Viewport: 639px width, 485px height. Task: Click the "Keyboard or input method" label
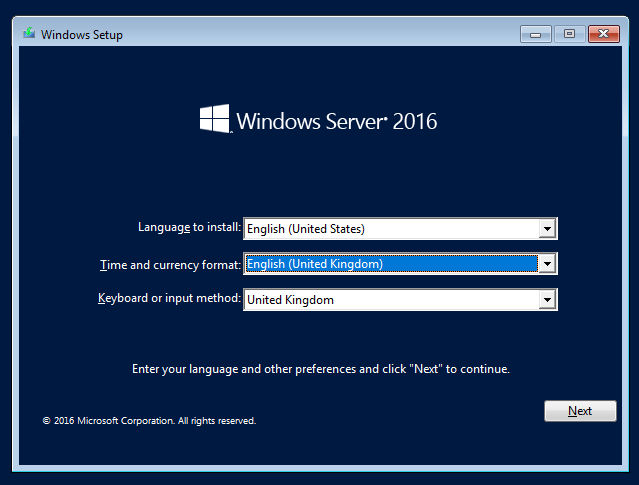pos(169,299)
